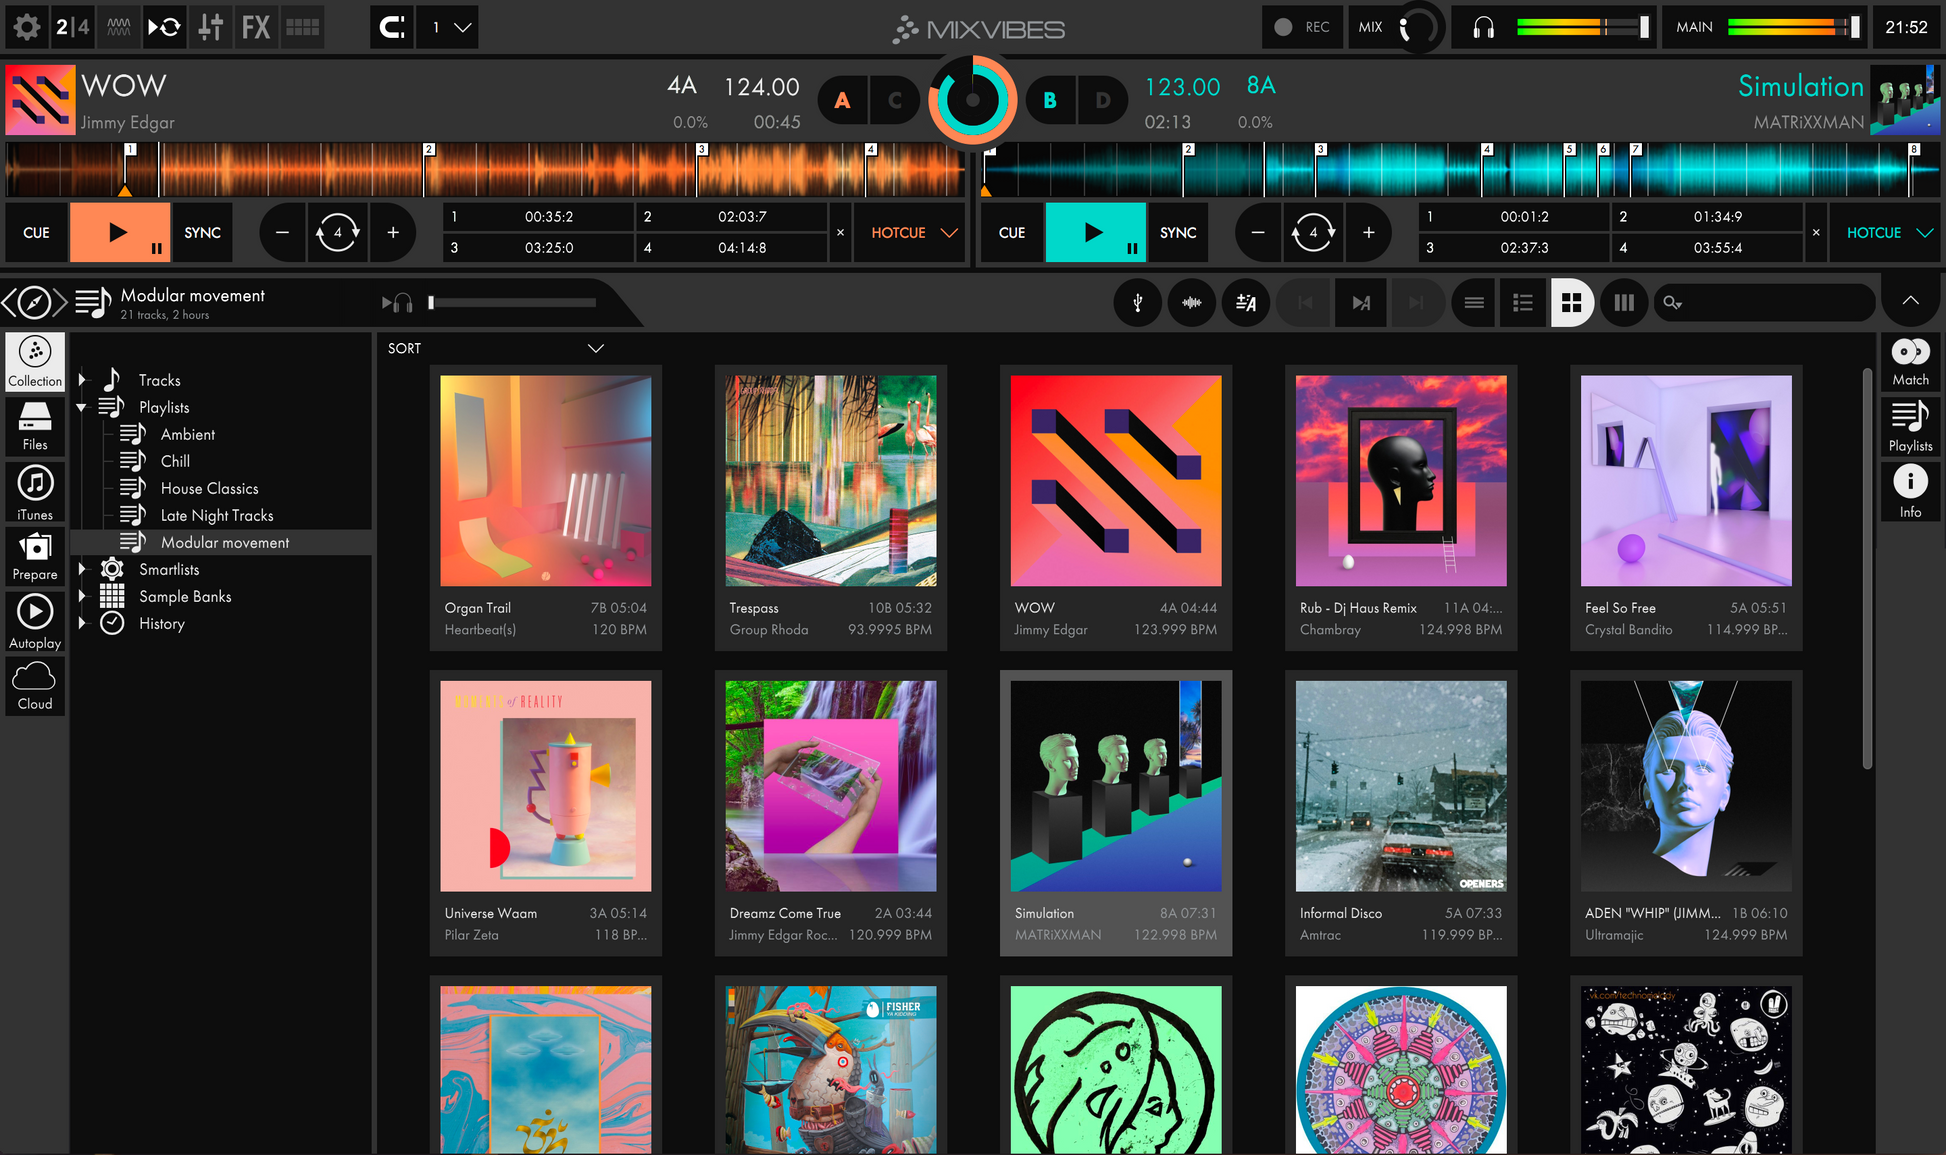This screenshot has height=1155, width=1946.
Task: Open the sampler pads icon
Action: [x=303, y=27]
